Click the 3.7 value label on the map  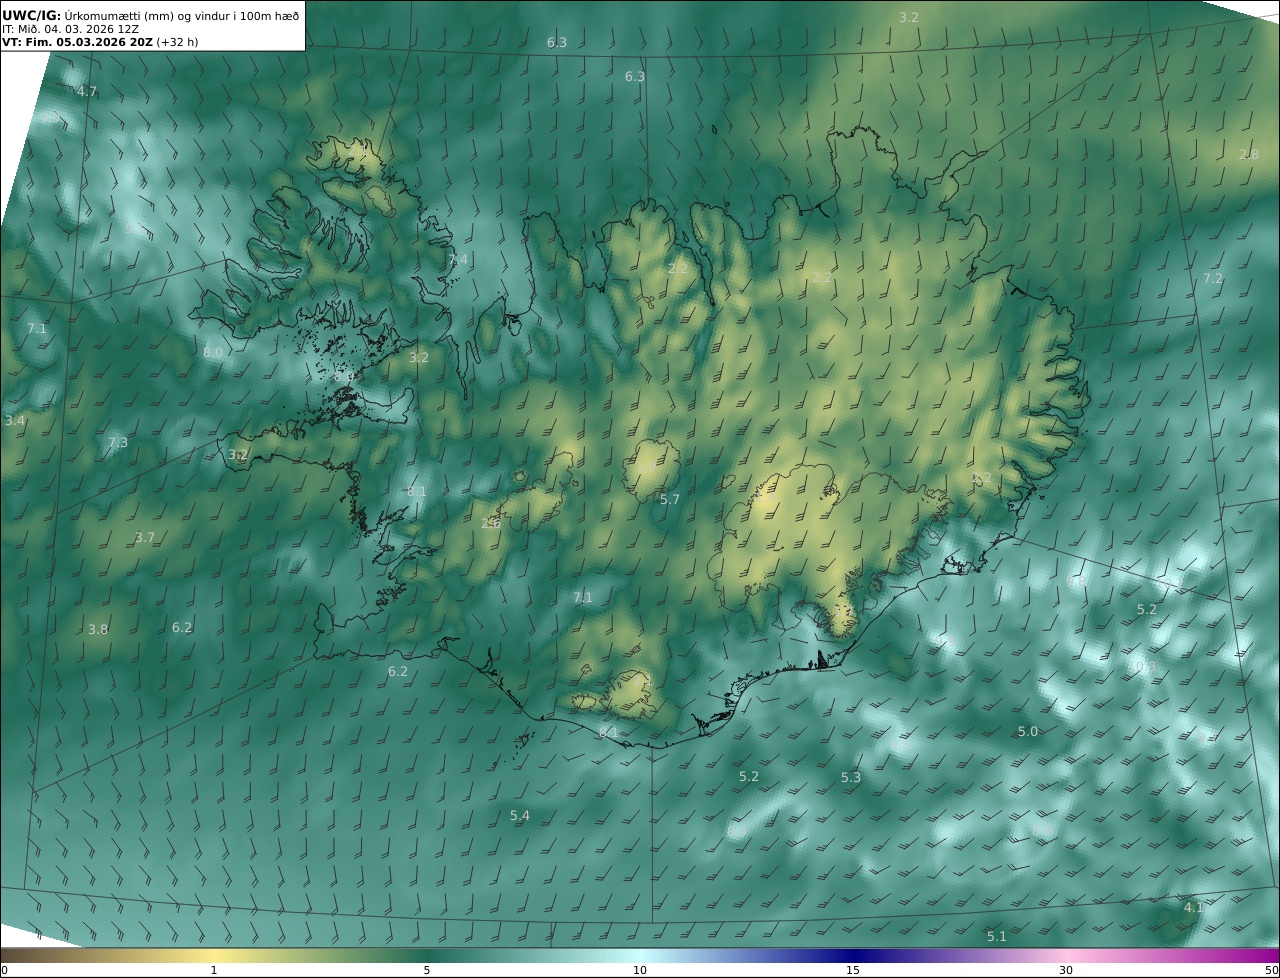[145, 538]
